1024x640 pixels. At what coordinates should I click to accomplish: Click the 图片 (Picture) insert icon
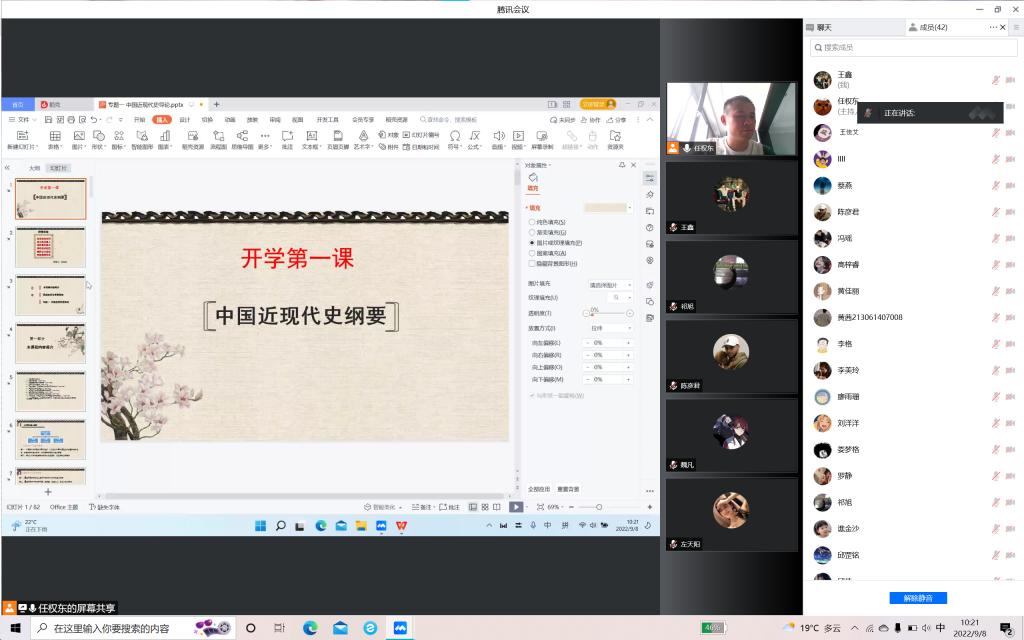point(78,136)
